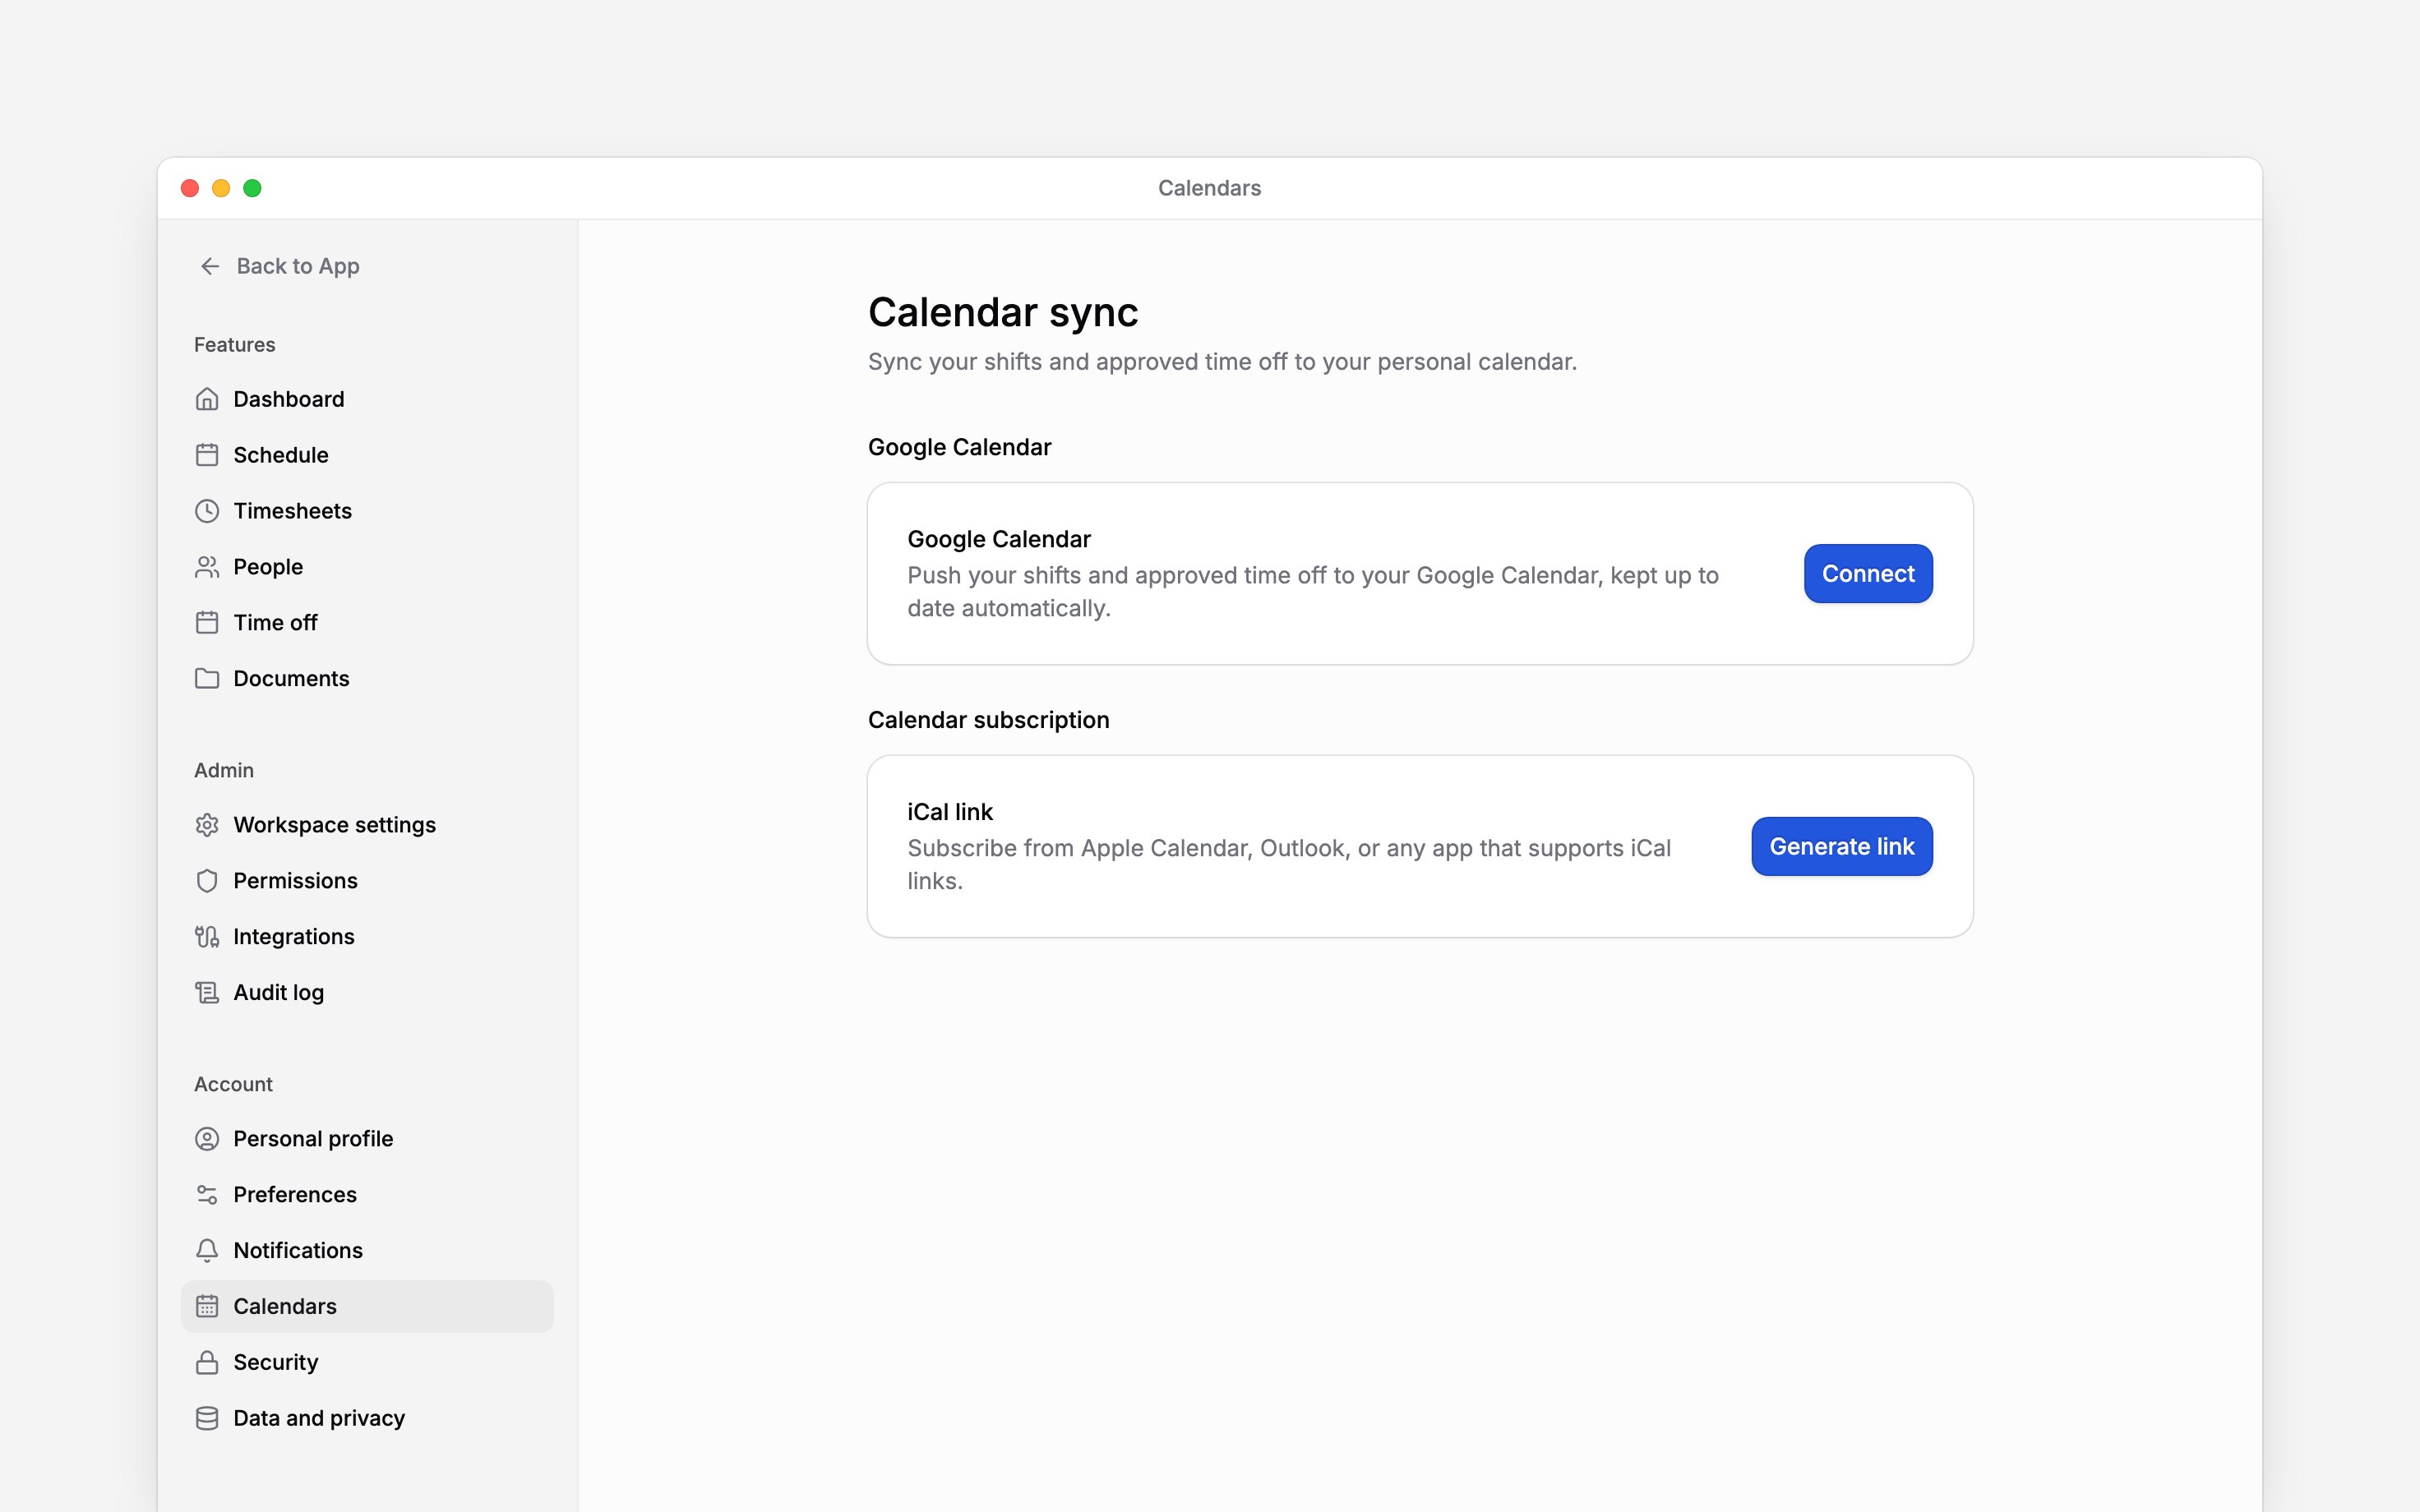
Task: Click the Security lock icon
Action: pos(207,1363)
